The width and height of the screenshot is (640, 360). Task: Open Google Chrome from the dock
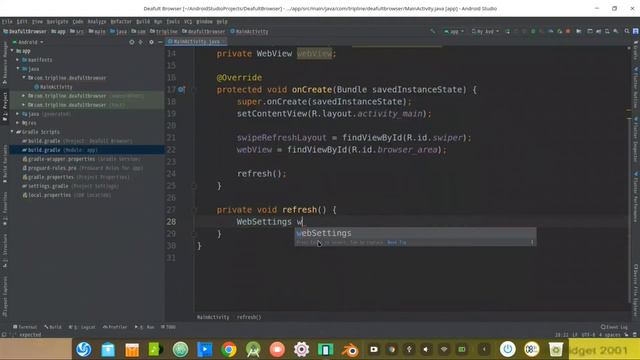click(x=229, y=349)
